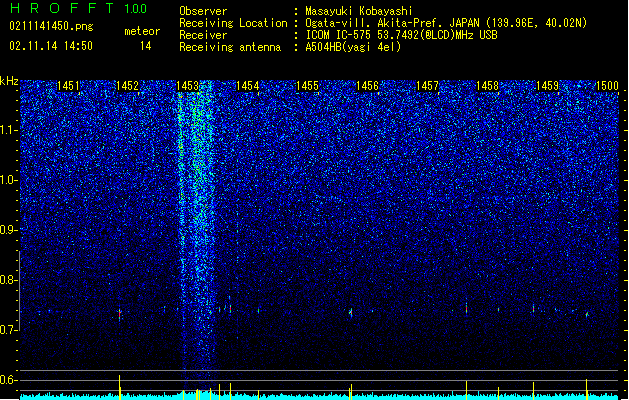629x400 pixels.
Task: Select the meteor count value 14
Action: pyautogui.click(x=146, y=46)
